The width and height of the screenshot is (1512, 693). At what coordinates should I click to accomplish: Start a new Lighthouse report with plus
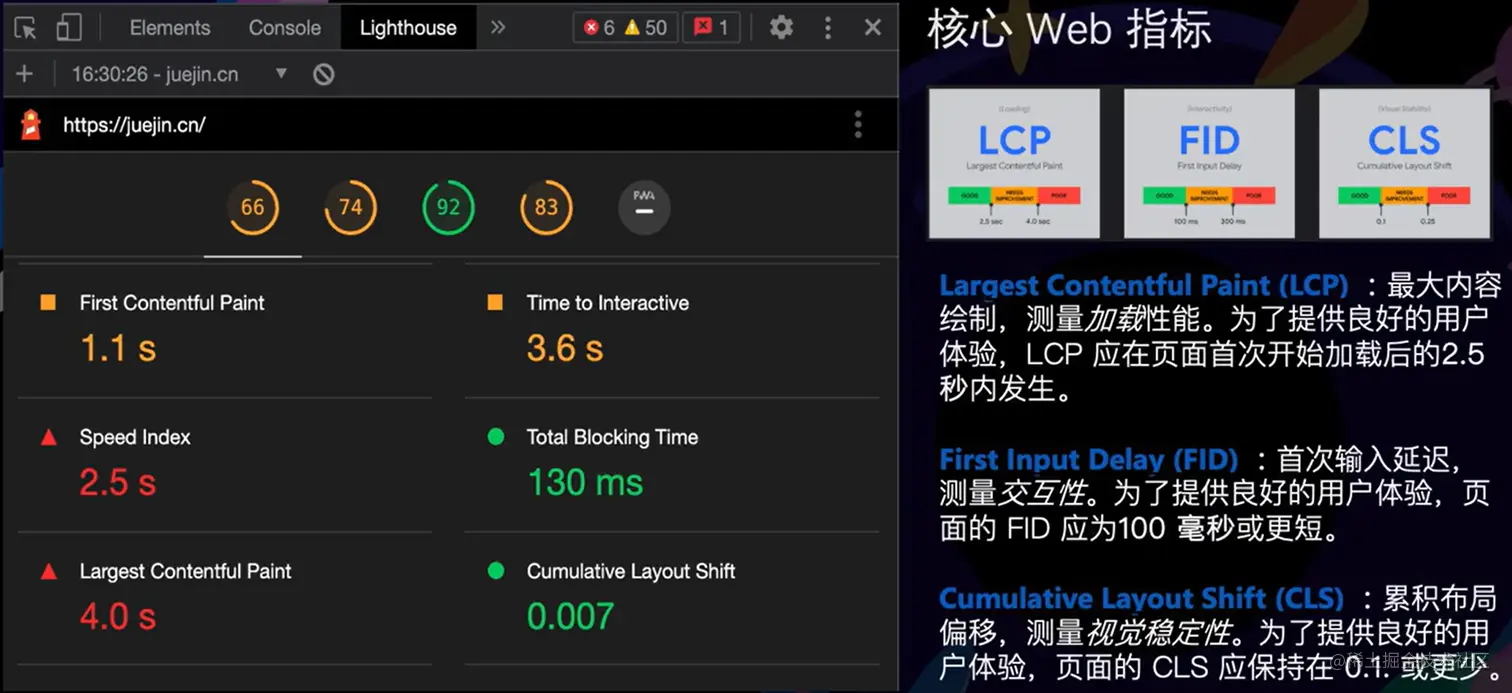point(24,74)
